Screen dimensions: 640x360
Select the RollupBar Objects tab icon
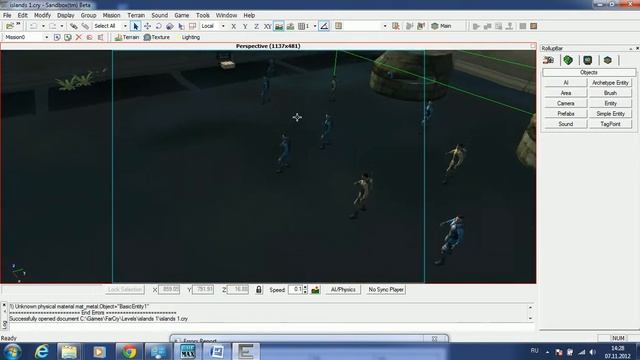549,60
